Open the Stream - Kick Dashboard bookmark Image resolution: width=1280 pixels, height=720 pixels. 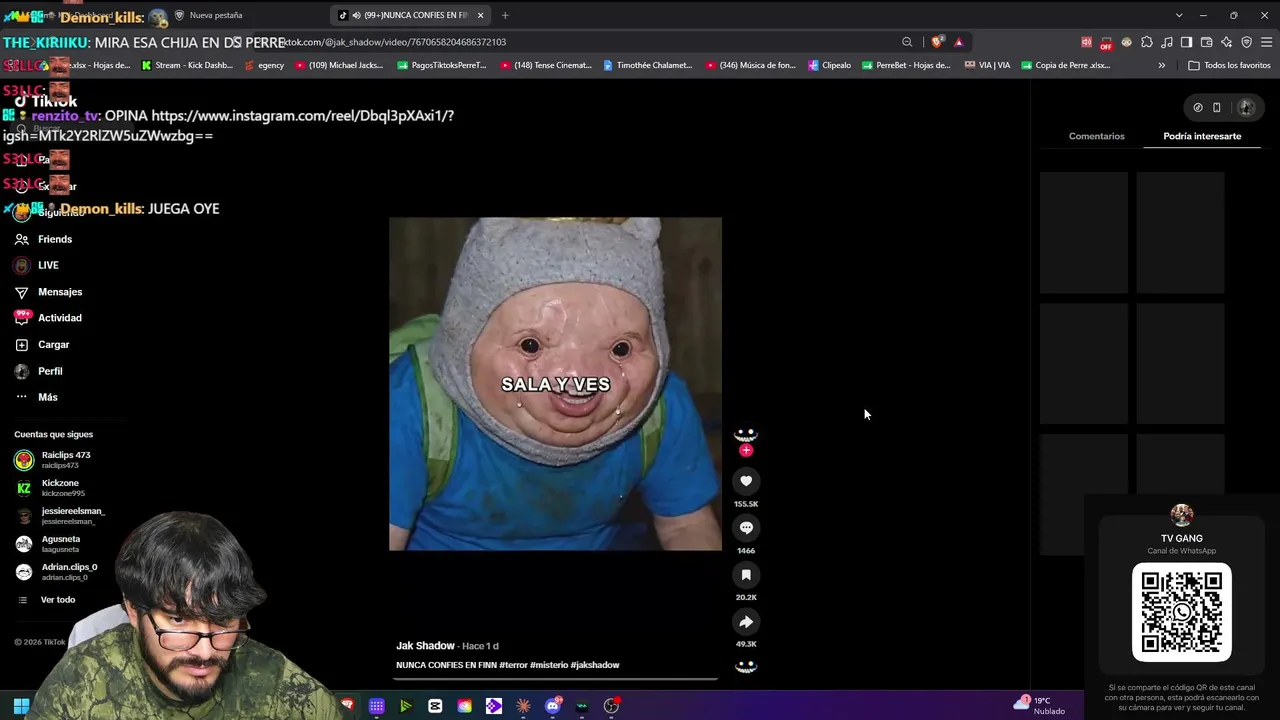tap(187, 65)
